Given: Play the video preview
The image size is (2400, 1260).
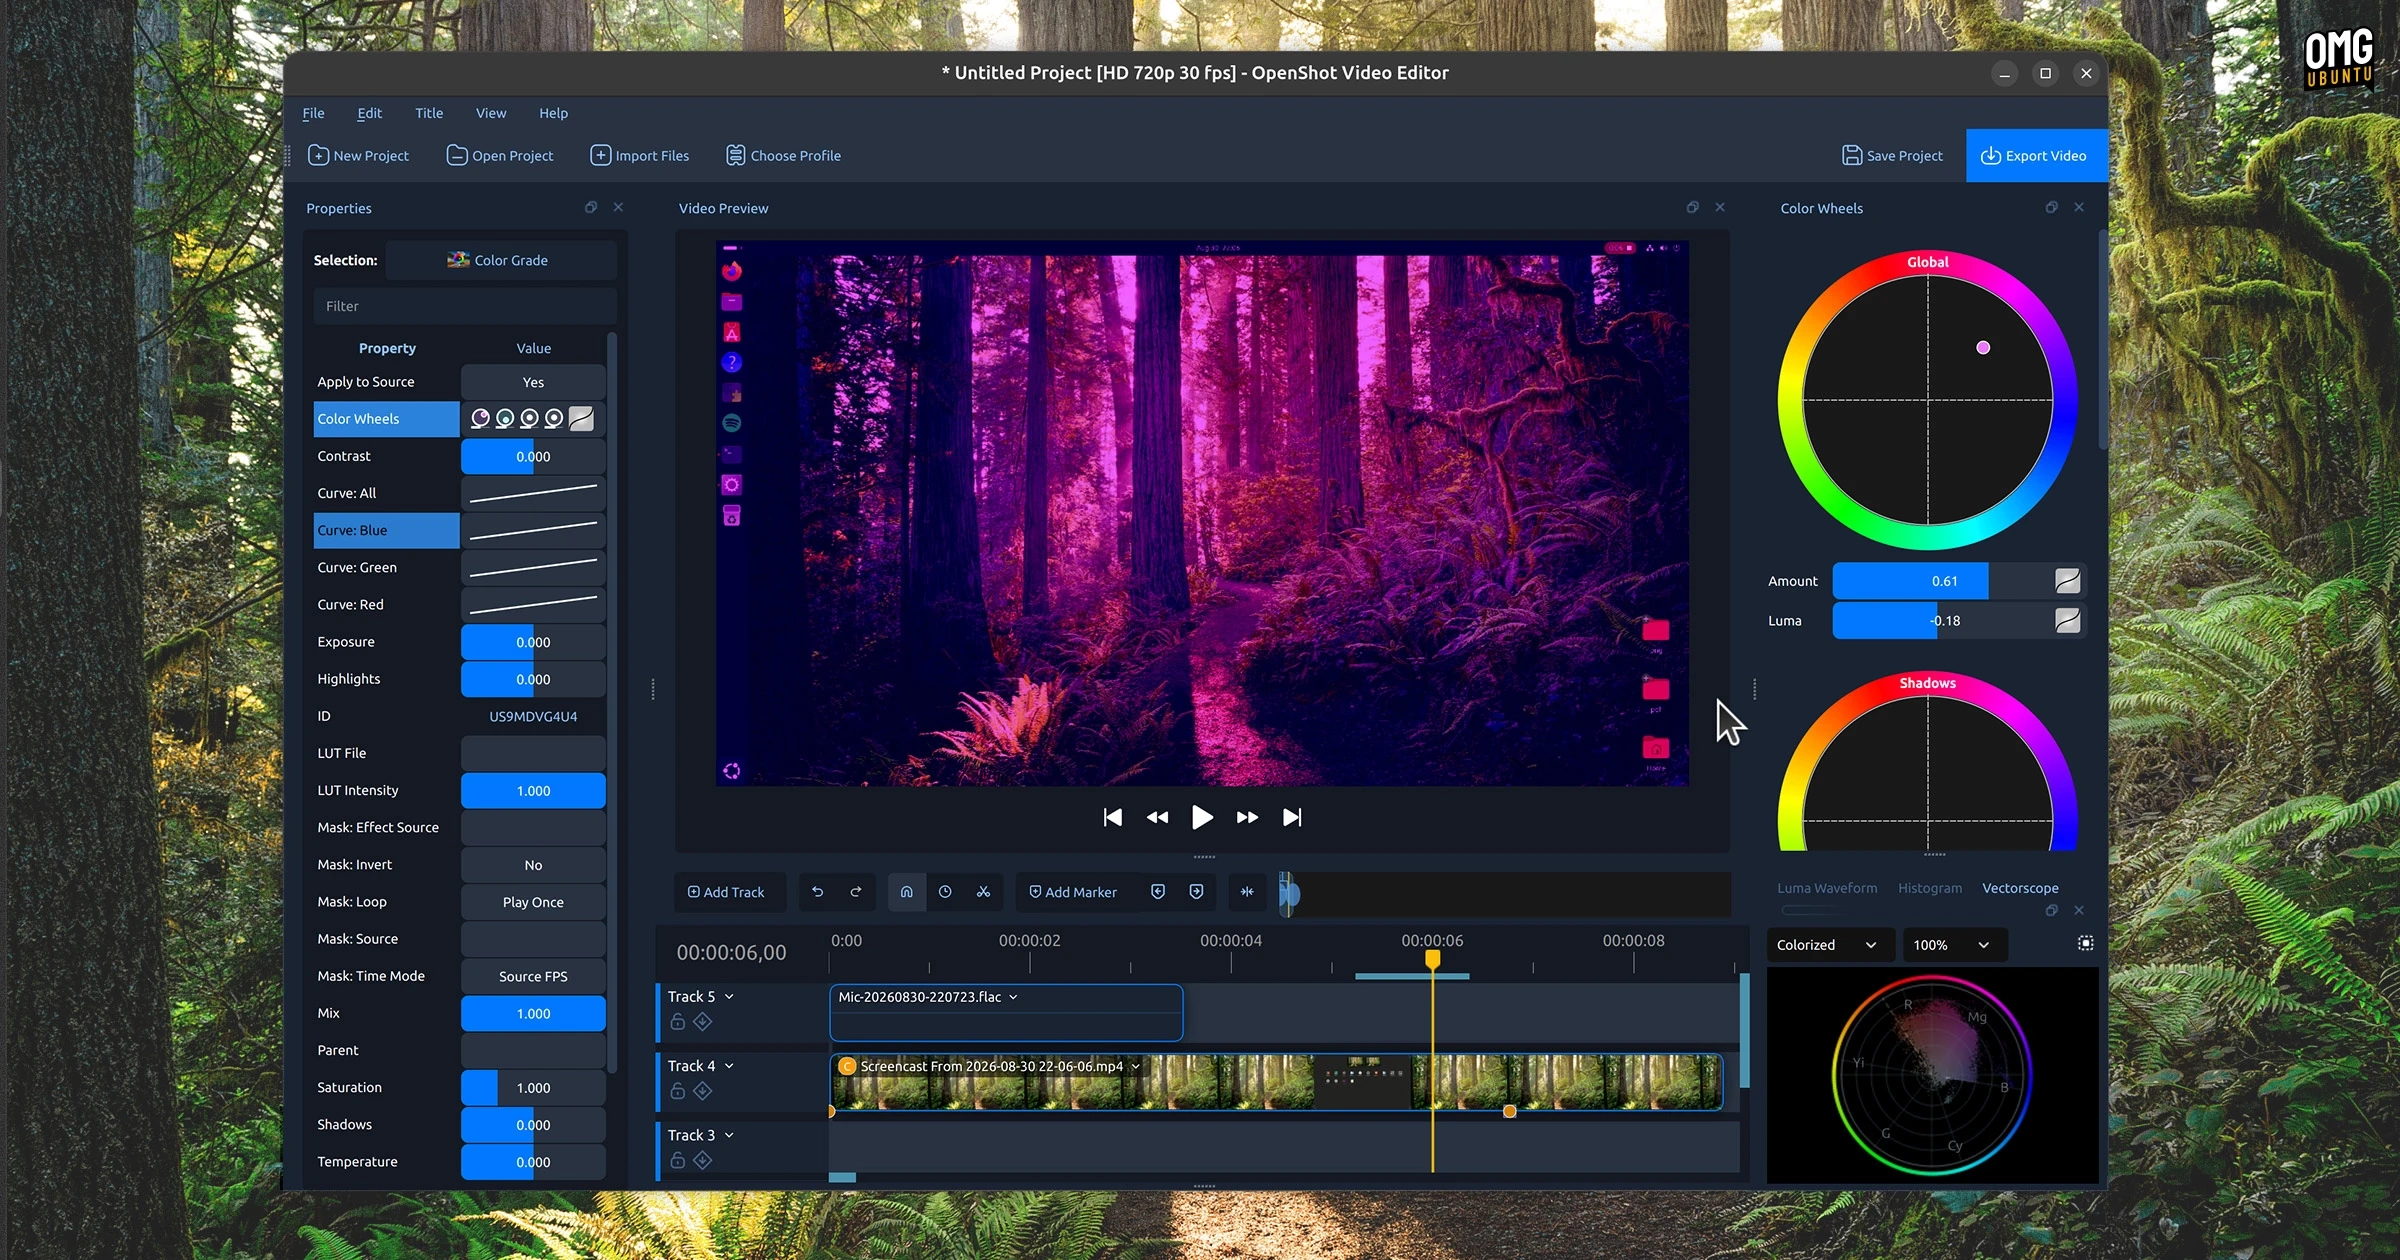Looking at the screenshot, I should [1202, 817].
